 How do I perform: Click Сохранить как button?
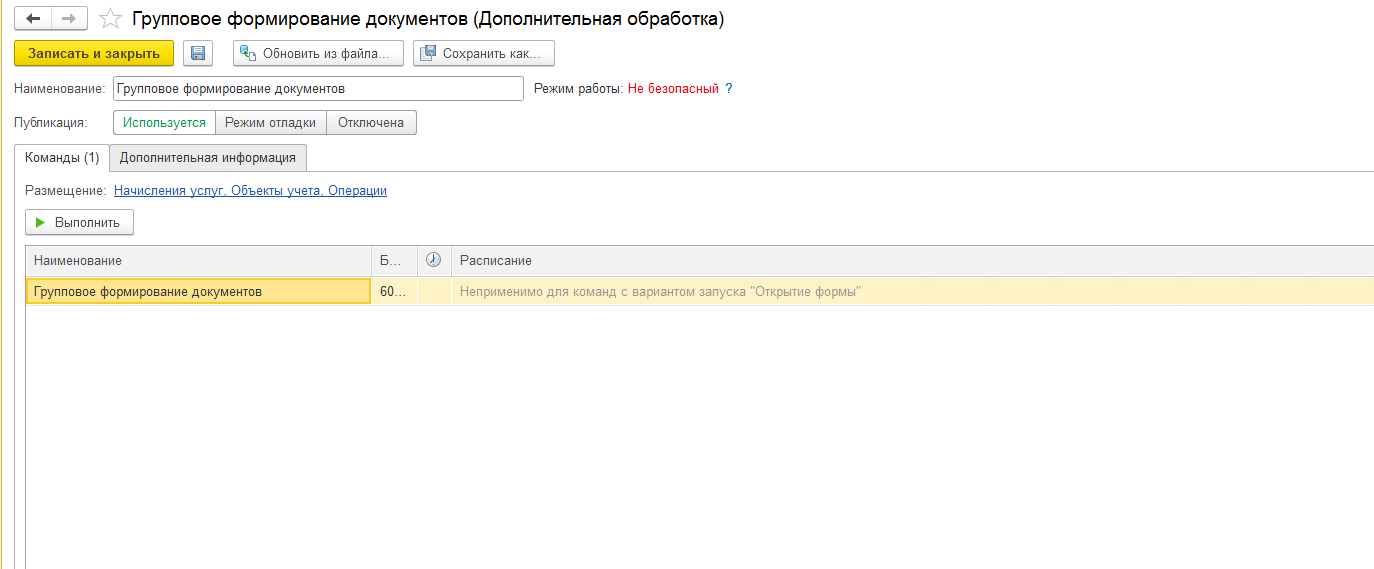click(x=484, y=53)
